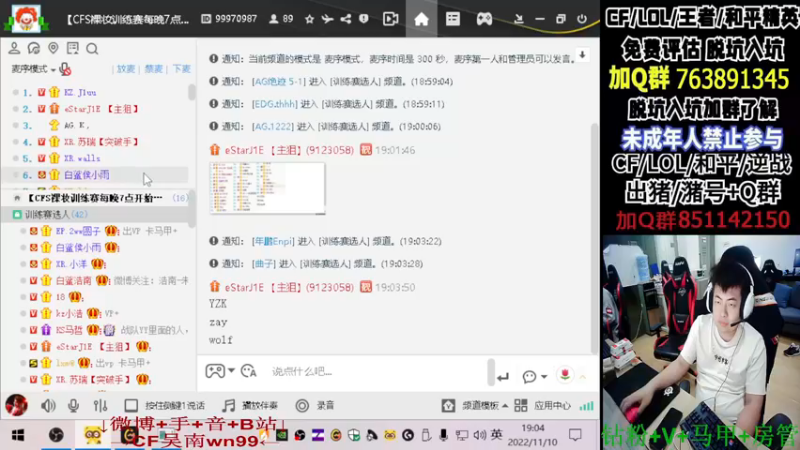Toggle the speaker volume icon
The image size is (800, 450).
pyautogui.click(x=48, y=406)
